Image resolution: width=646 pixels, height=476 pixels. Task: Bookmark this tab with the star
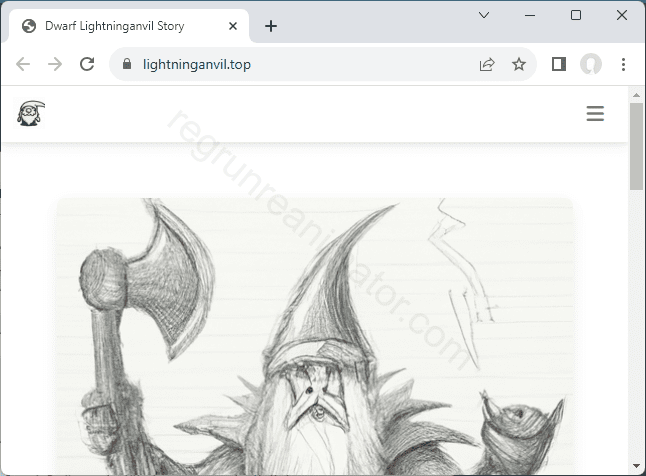point(519,64)
